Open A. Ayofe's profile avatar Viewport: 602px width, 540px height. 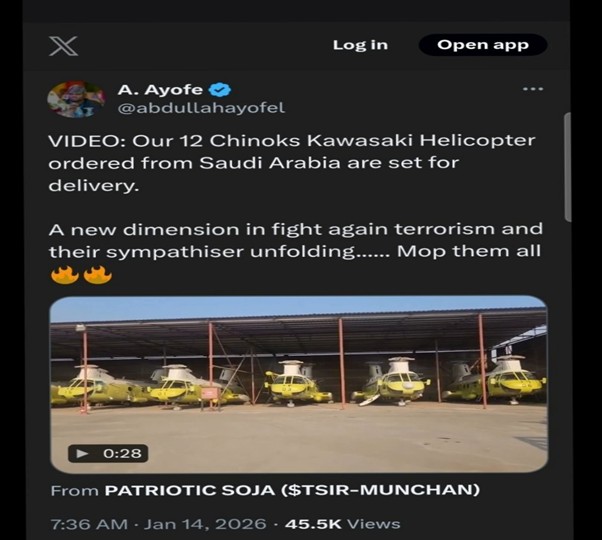75,98
